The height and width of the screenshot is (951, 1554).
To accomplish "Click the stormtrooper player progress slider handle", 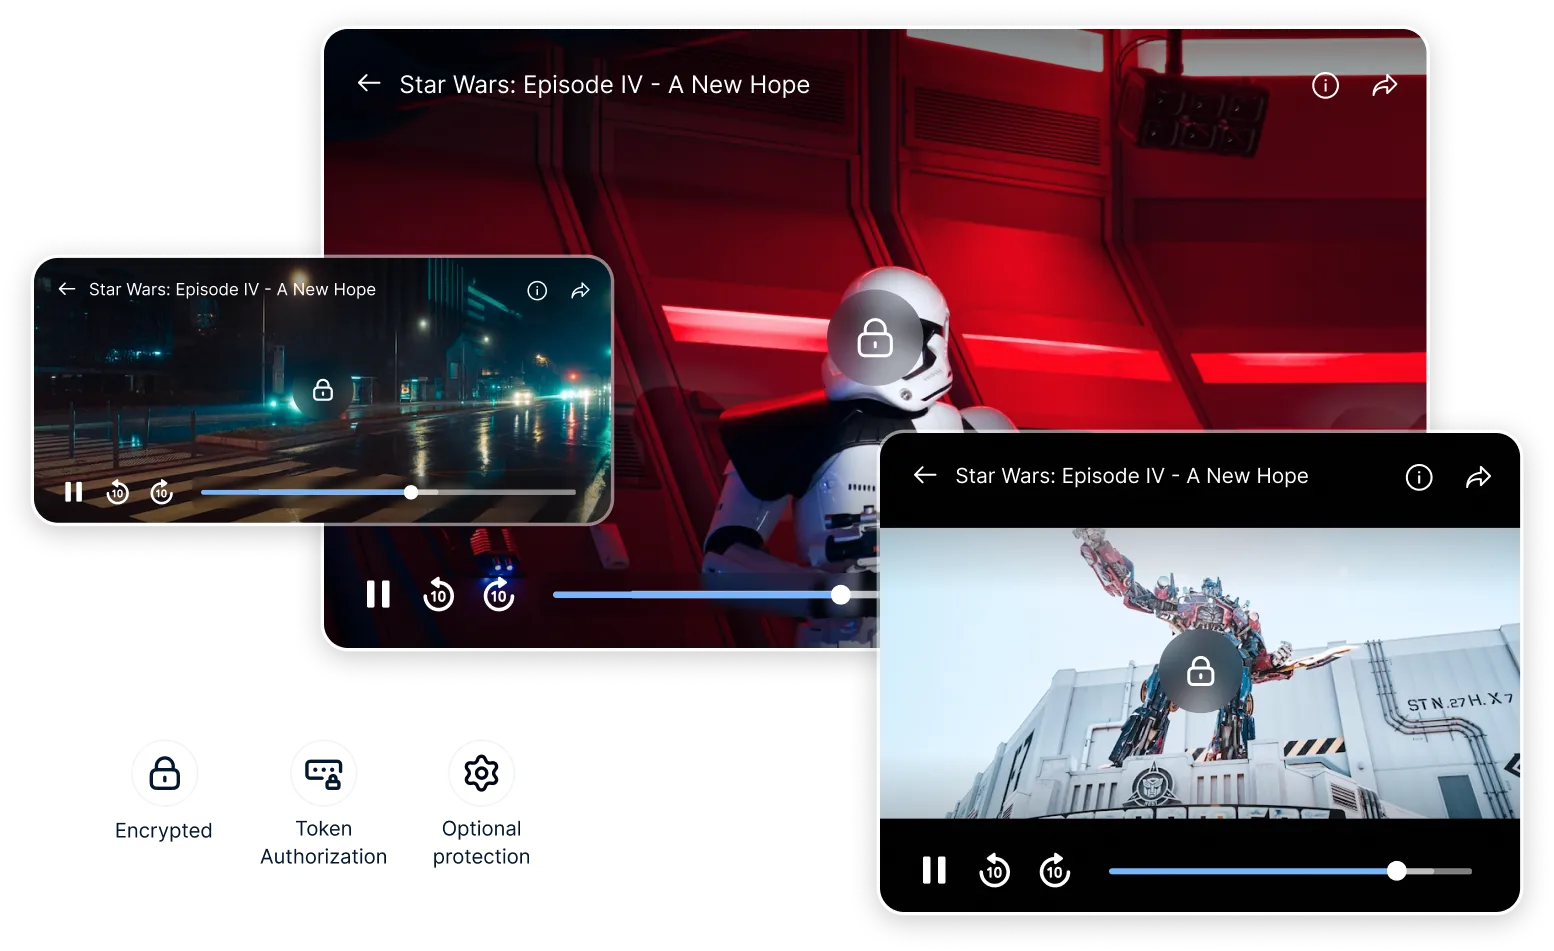I will [x=841, y=595].
